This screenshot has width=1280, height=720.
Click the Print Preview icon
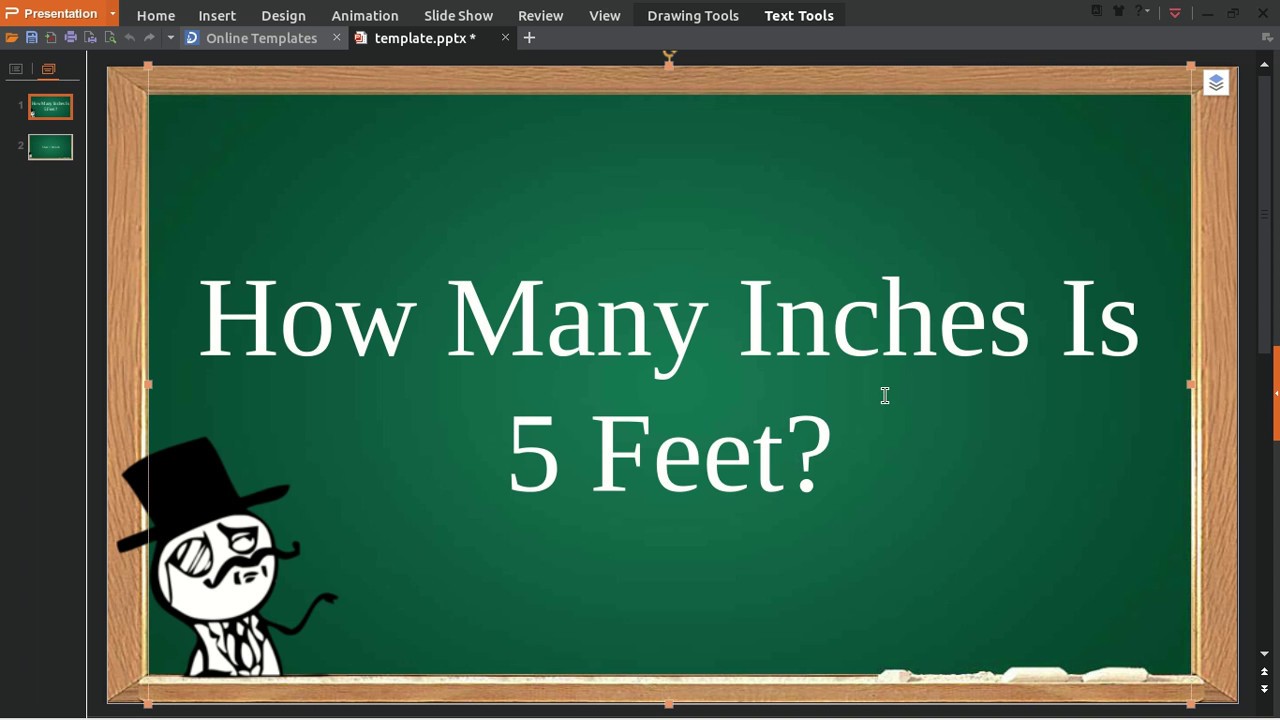pyautogui.click(x=90, y=37)
